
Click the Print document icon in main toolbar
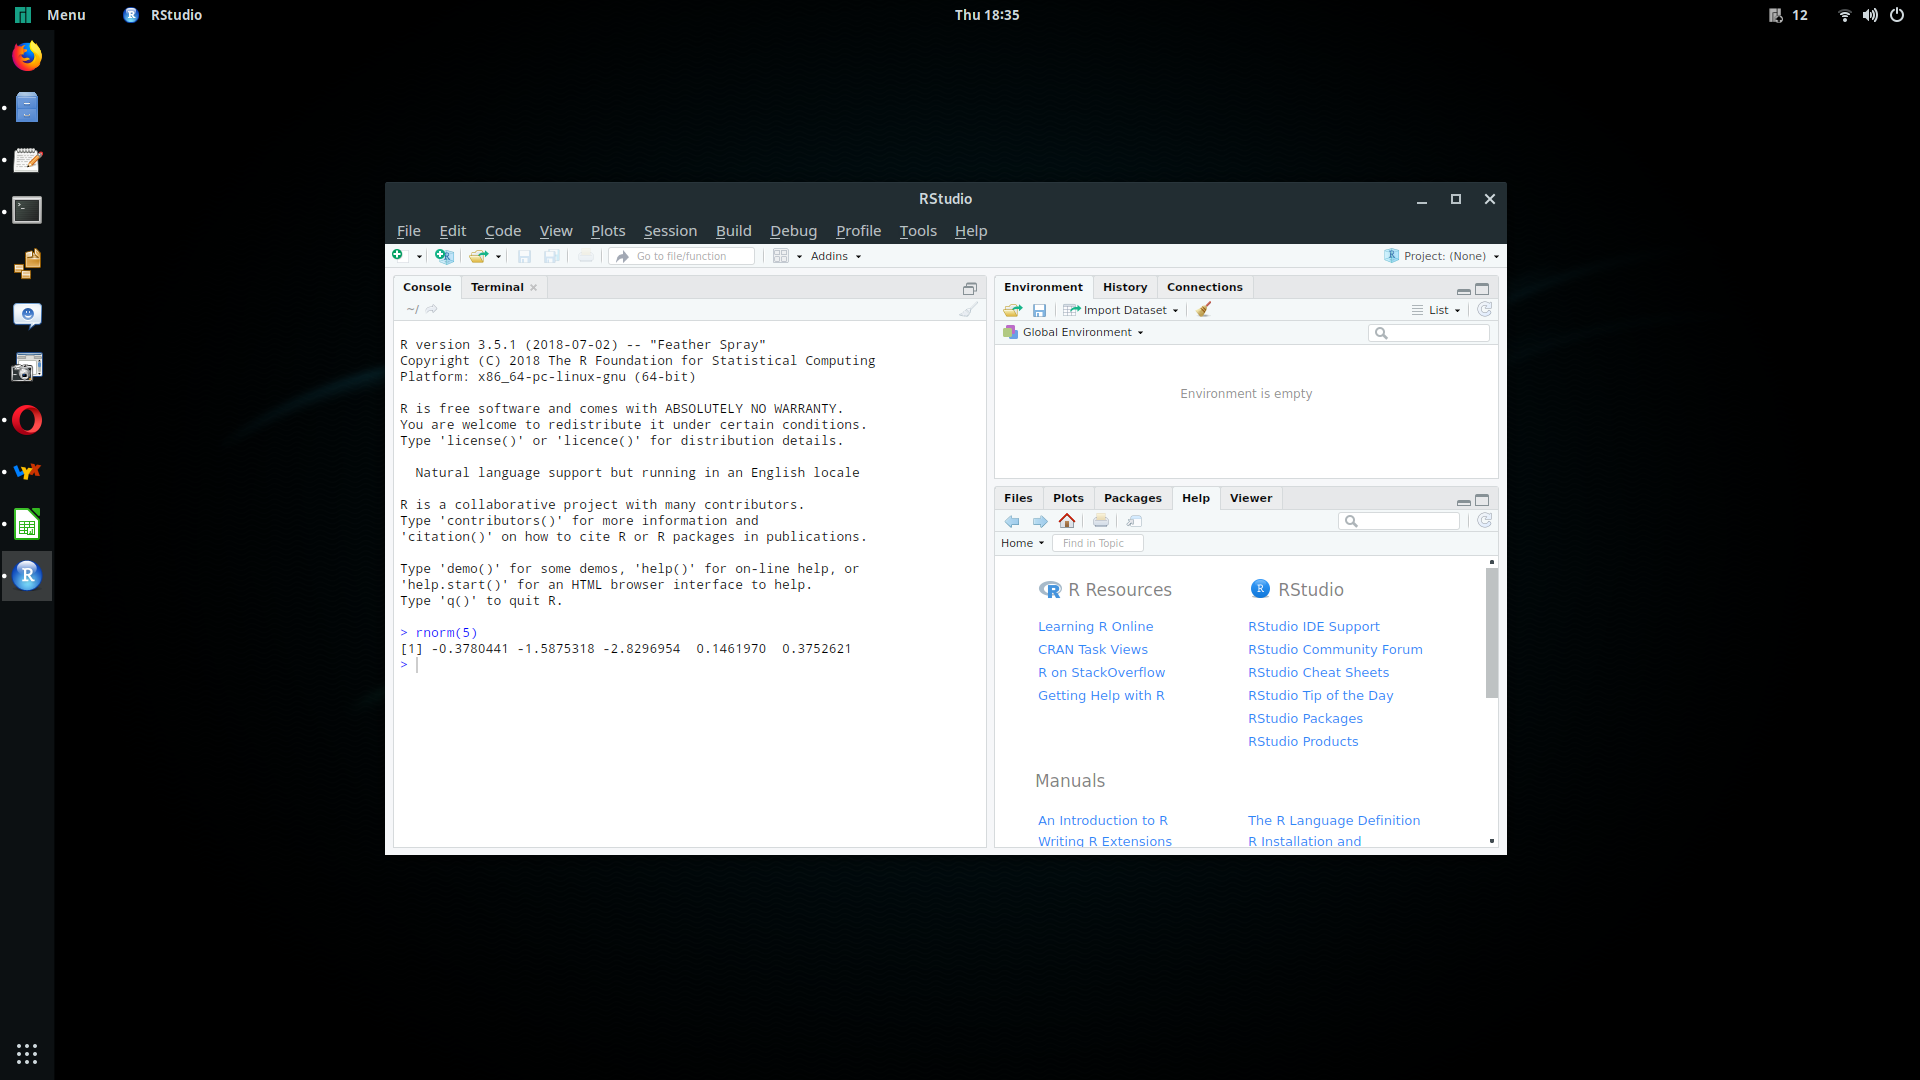tap(586, 256)
